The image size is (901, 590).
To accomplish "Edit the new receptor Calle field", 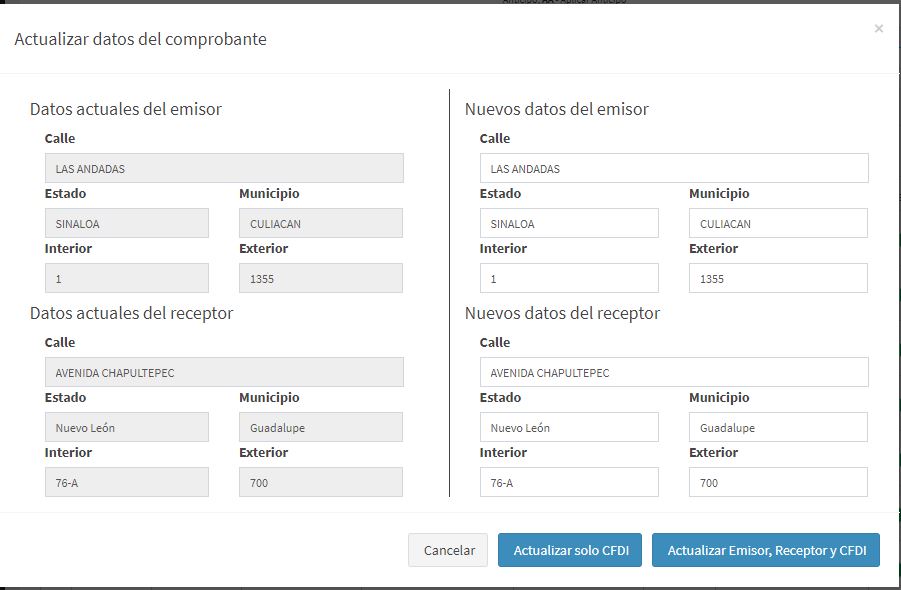I will [673, 372].
